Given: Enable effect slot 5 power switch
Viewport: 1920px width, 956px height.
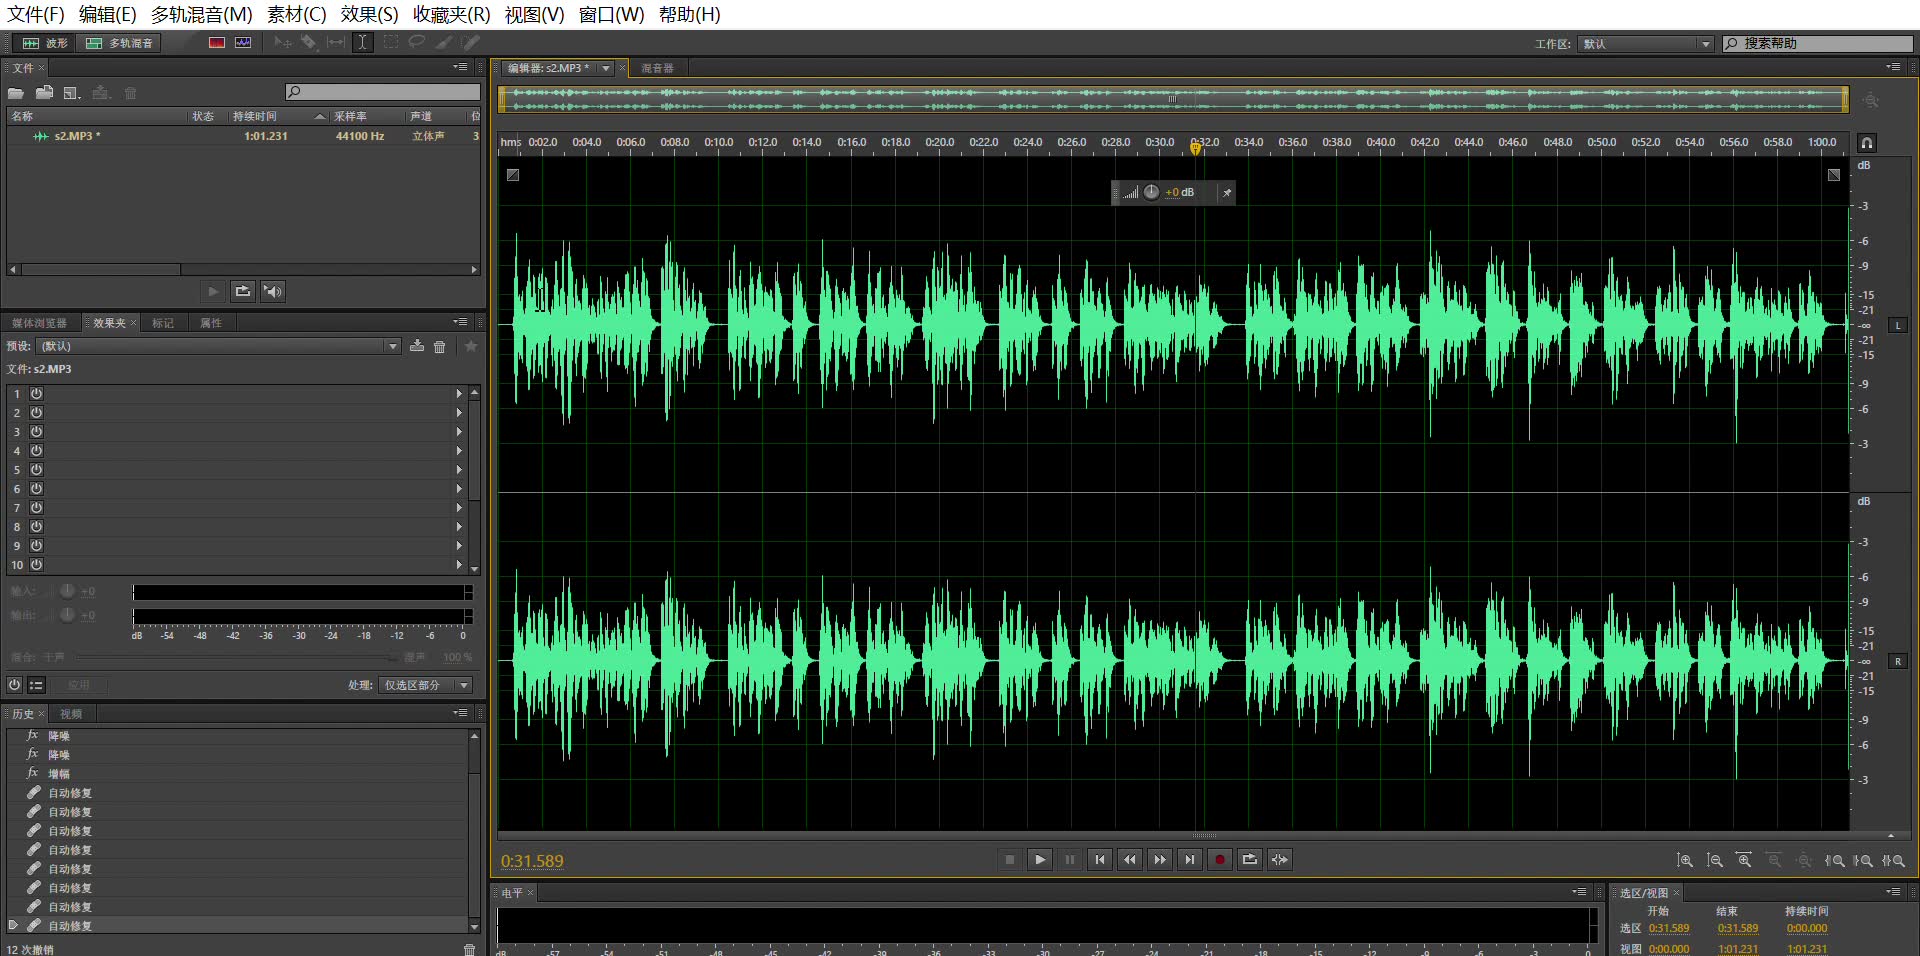Looking at the screenshot, I should pyautogui.click(x=36, y=470).
